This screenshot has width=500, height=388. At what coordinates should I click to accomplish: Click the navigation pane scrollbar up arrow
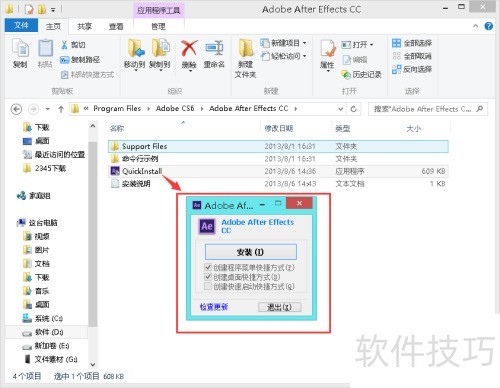coord(93,126)
